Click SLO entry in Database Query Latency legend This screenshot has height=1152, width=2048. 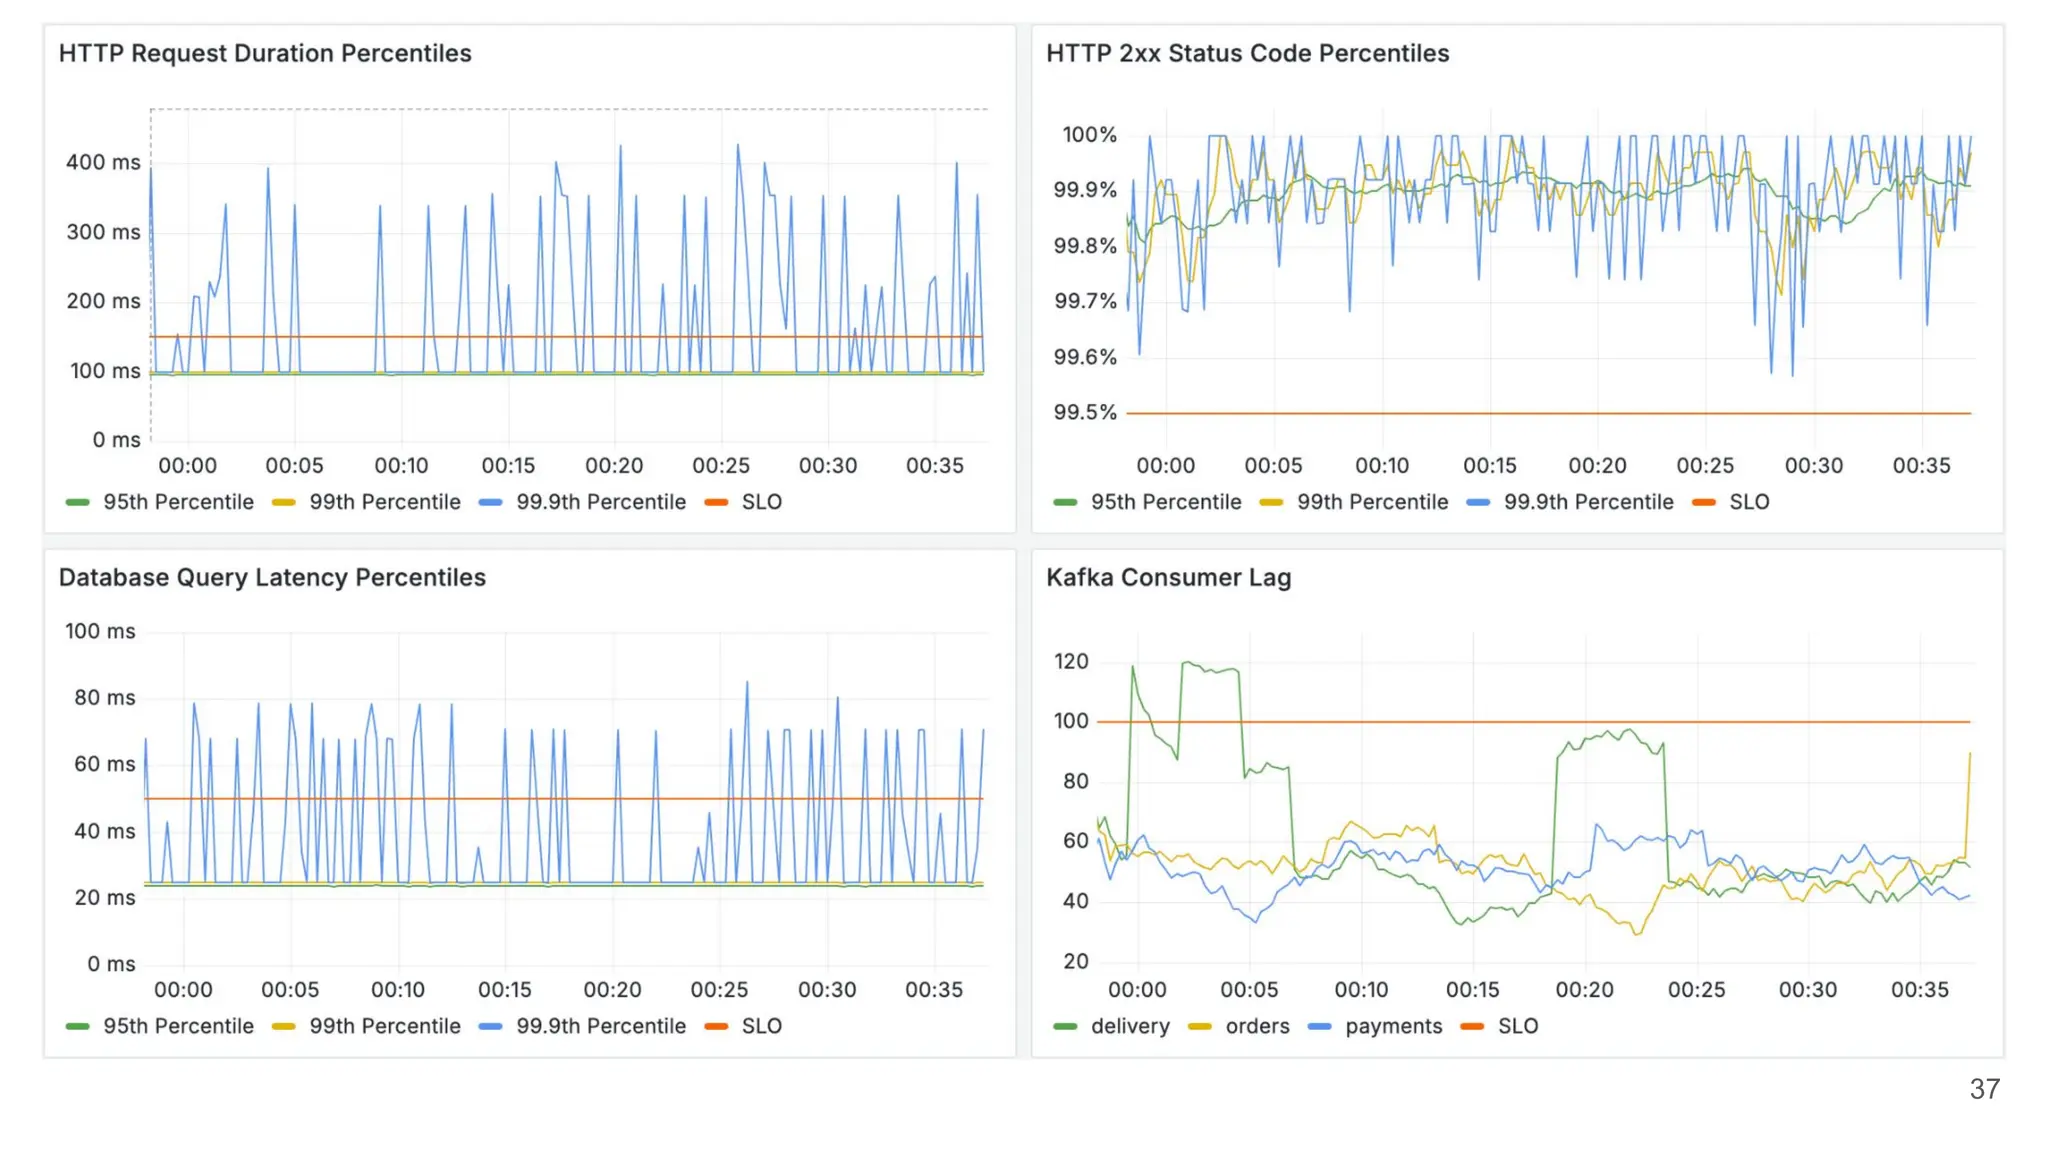[760, 1026]
